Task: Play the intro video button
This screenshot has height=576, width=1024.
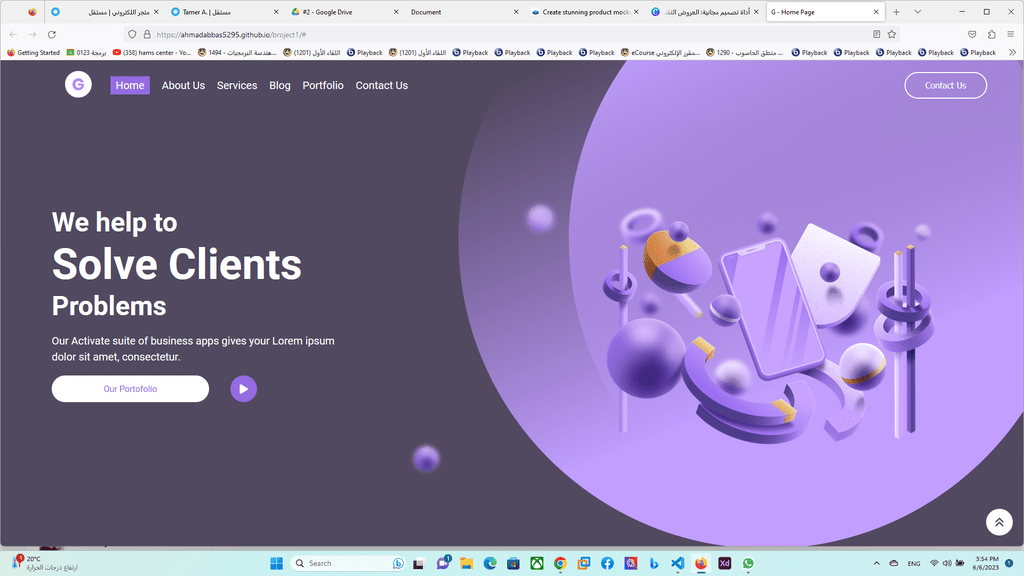Action: [x=244, y=389]
